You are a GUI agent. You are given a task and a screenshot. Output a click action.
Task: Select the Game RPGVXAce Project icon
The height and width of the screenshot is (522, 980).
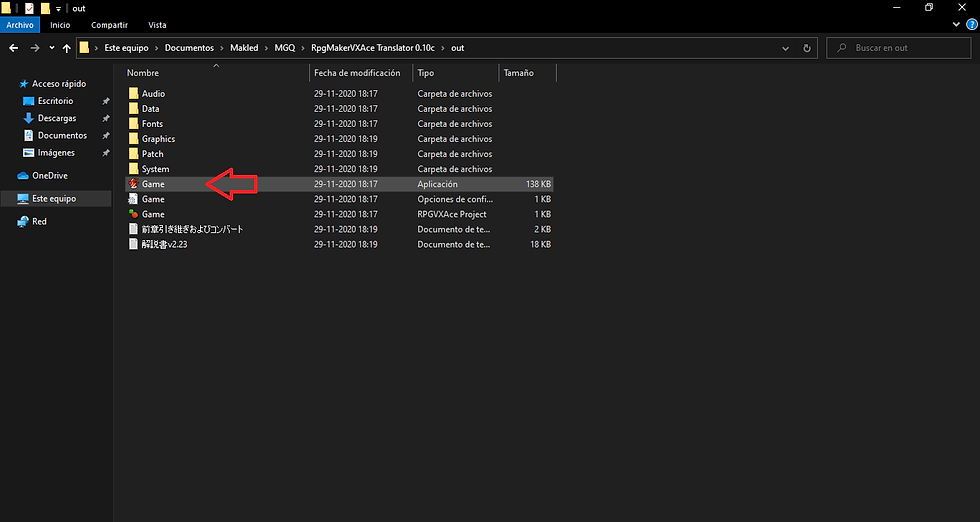click(133, 214)
